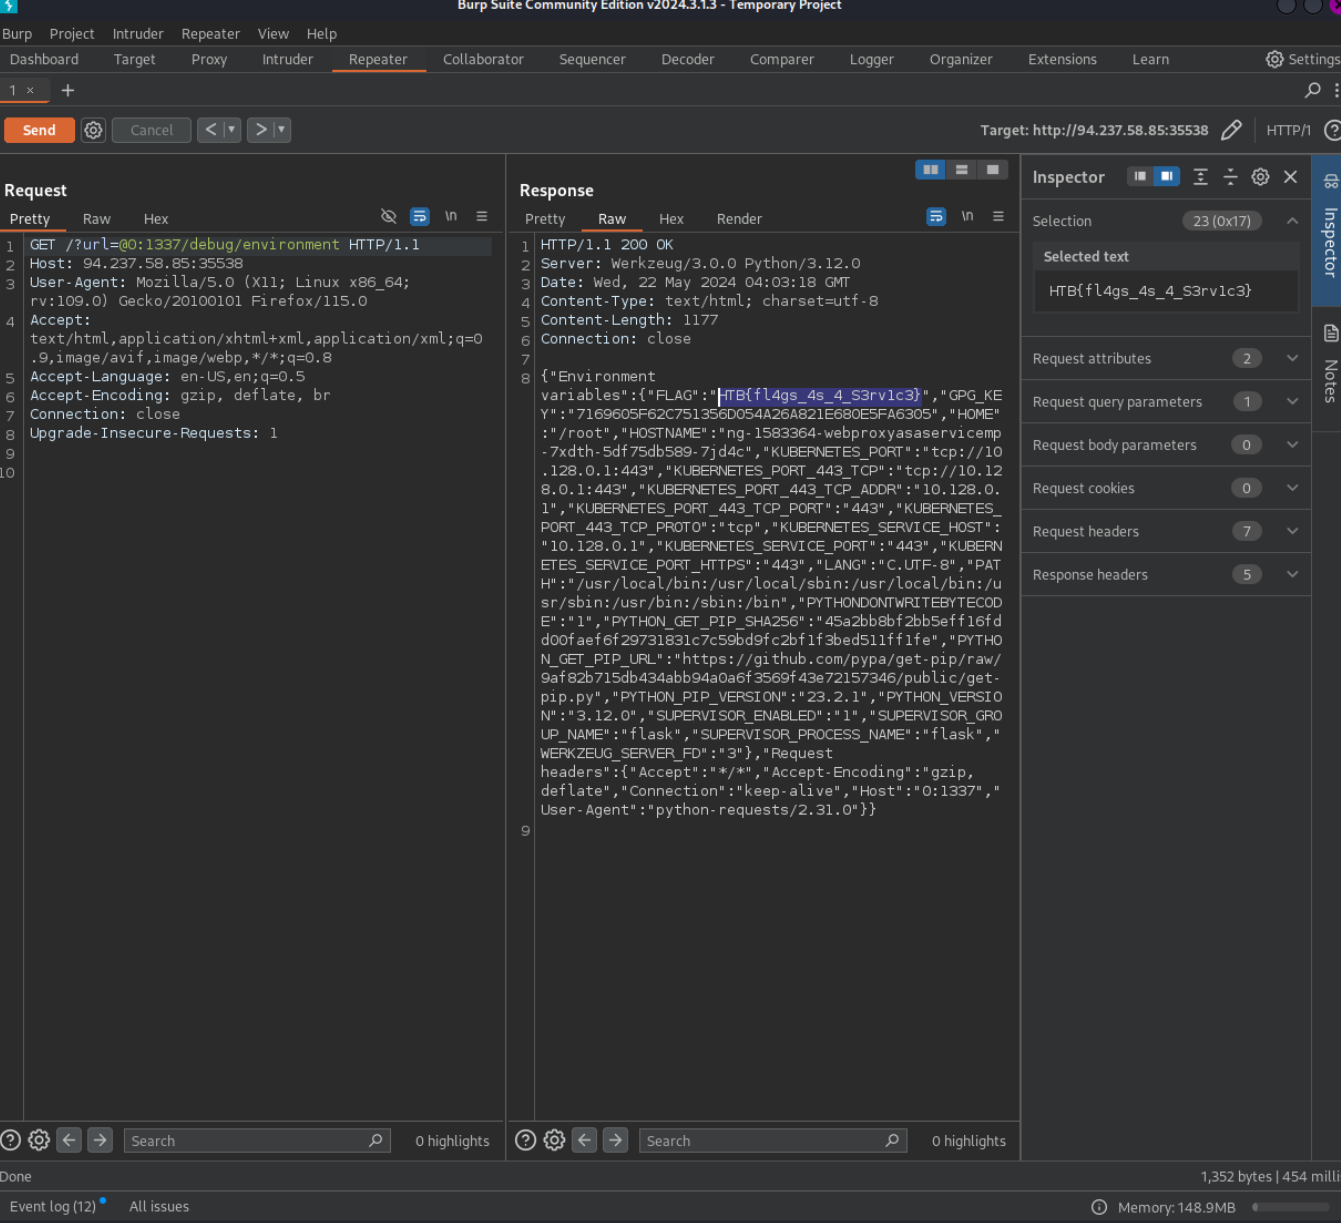Click Request search input field

tap(257, 1140)
